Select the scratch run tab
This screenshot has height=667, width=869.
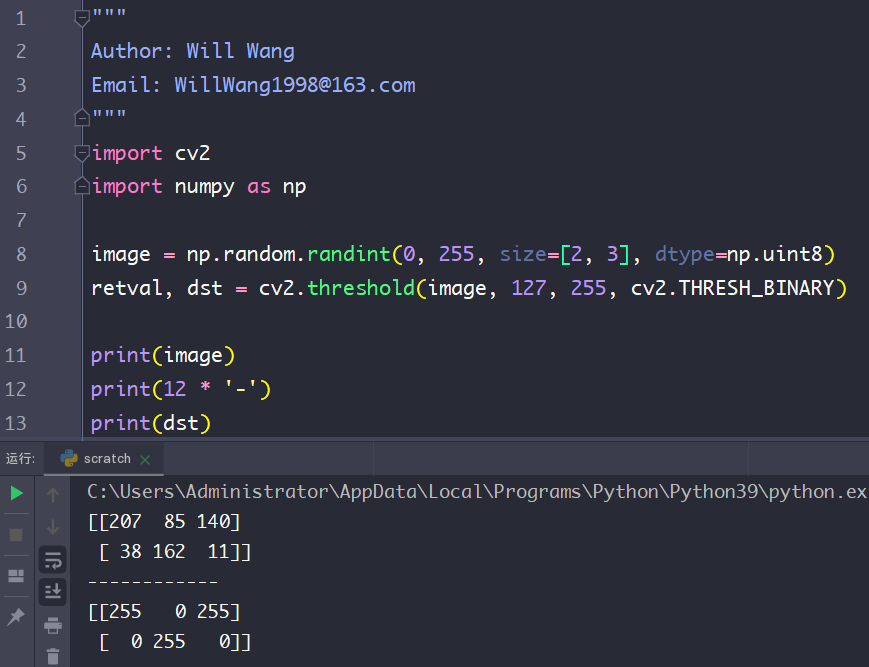[x=104, y=459]
